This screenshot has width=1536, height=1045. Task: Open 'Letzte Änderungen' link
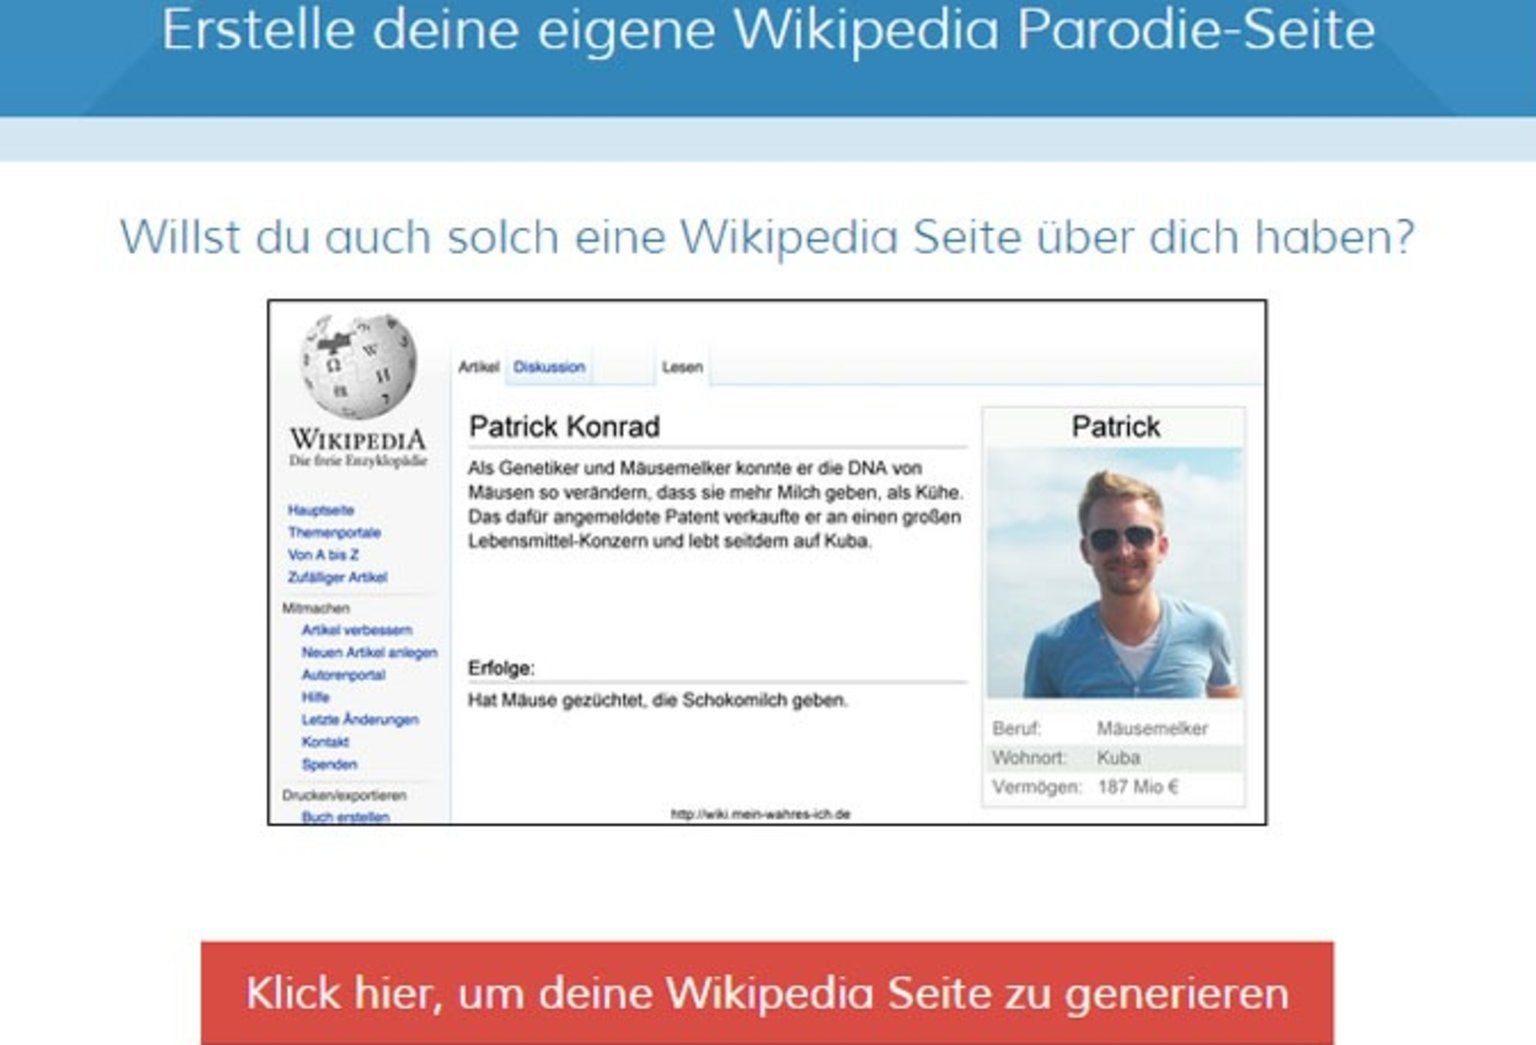point(360,719)
